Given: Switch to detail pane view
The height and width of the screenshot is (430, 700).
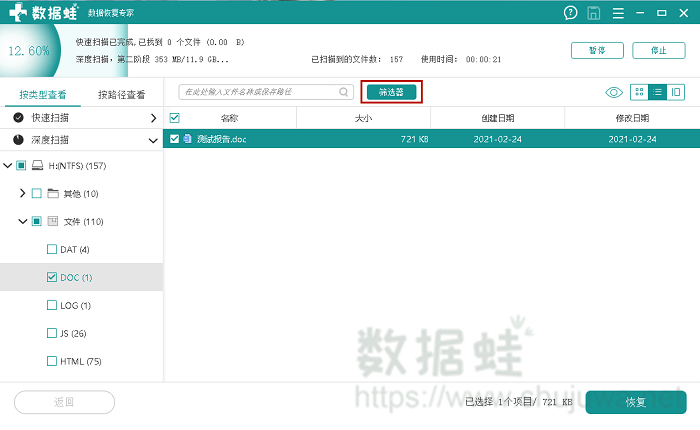Looking at the screenshot, I should click(675, 92).
